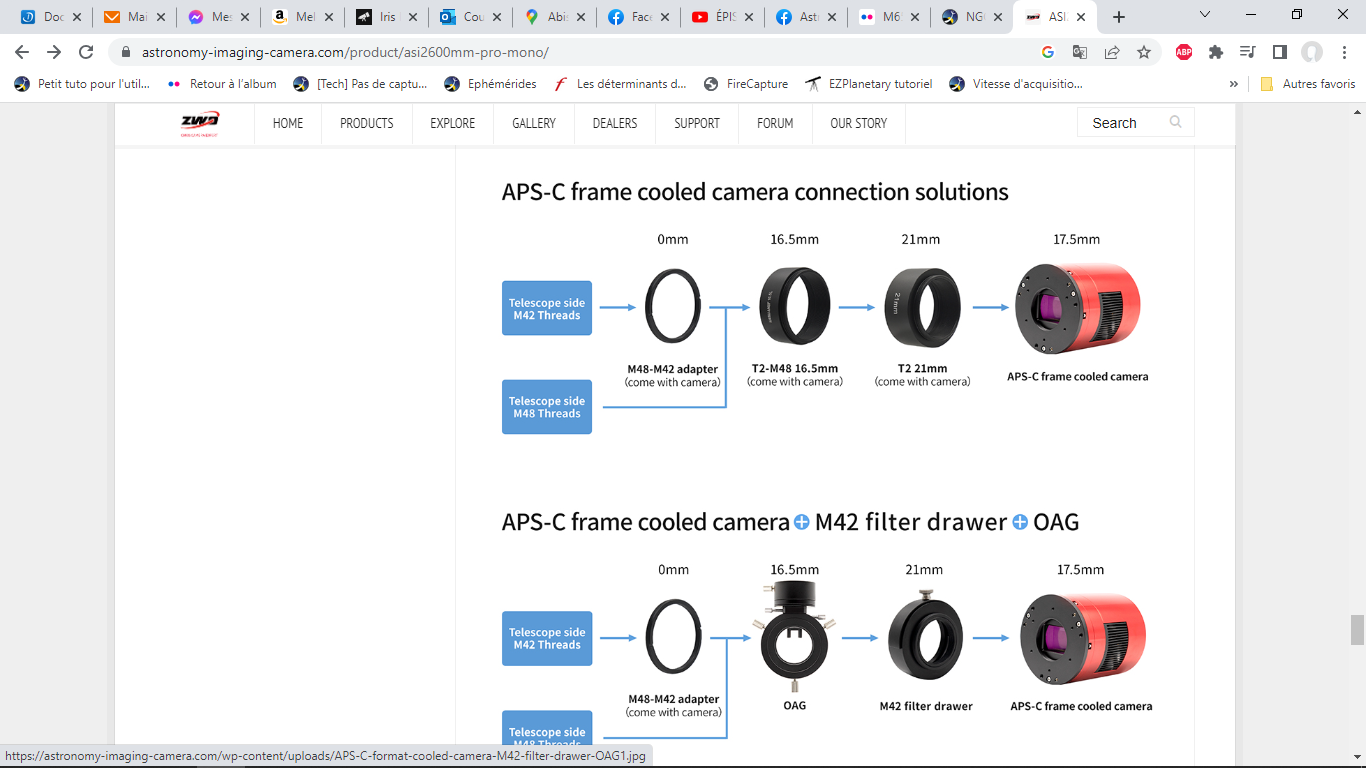
Task: Open the PRODUCTS menu
Action: point(367,123)
